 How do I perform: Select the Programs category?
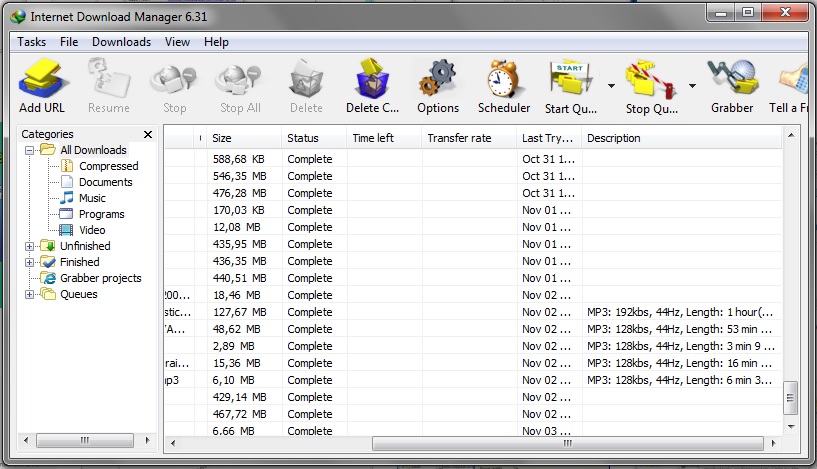[102, 214]
